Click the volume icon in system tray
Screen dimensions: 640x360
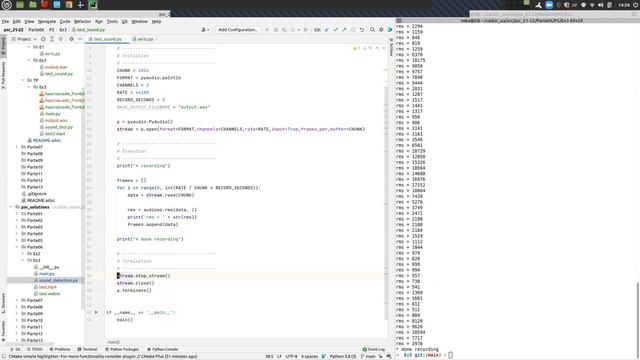pyautogui.click(x=600, y=5)
